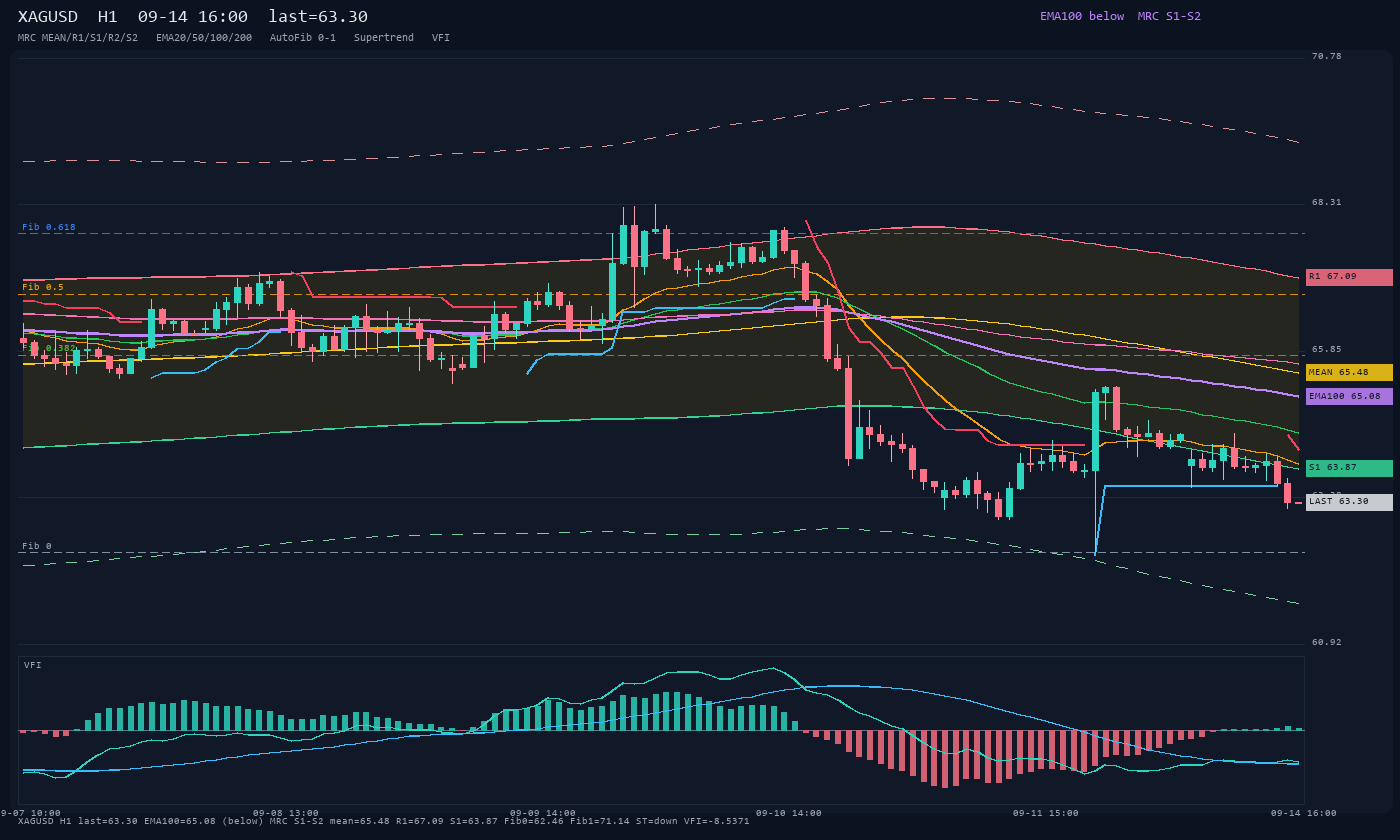Click the purple "EMA100 below" header note
Viewport: 1400px width, 840px height.
[1082, 16]
